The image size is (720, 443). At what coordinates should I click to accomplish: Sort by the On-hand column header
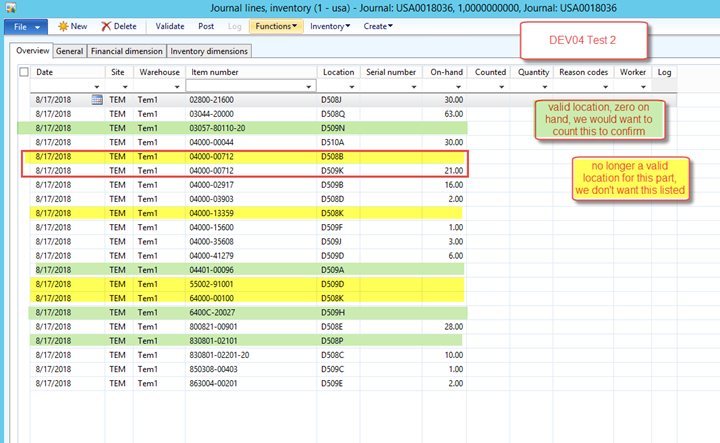[446, 72]
